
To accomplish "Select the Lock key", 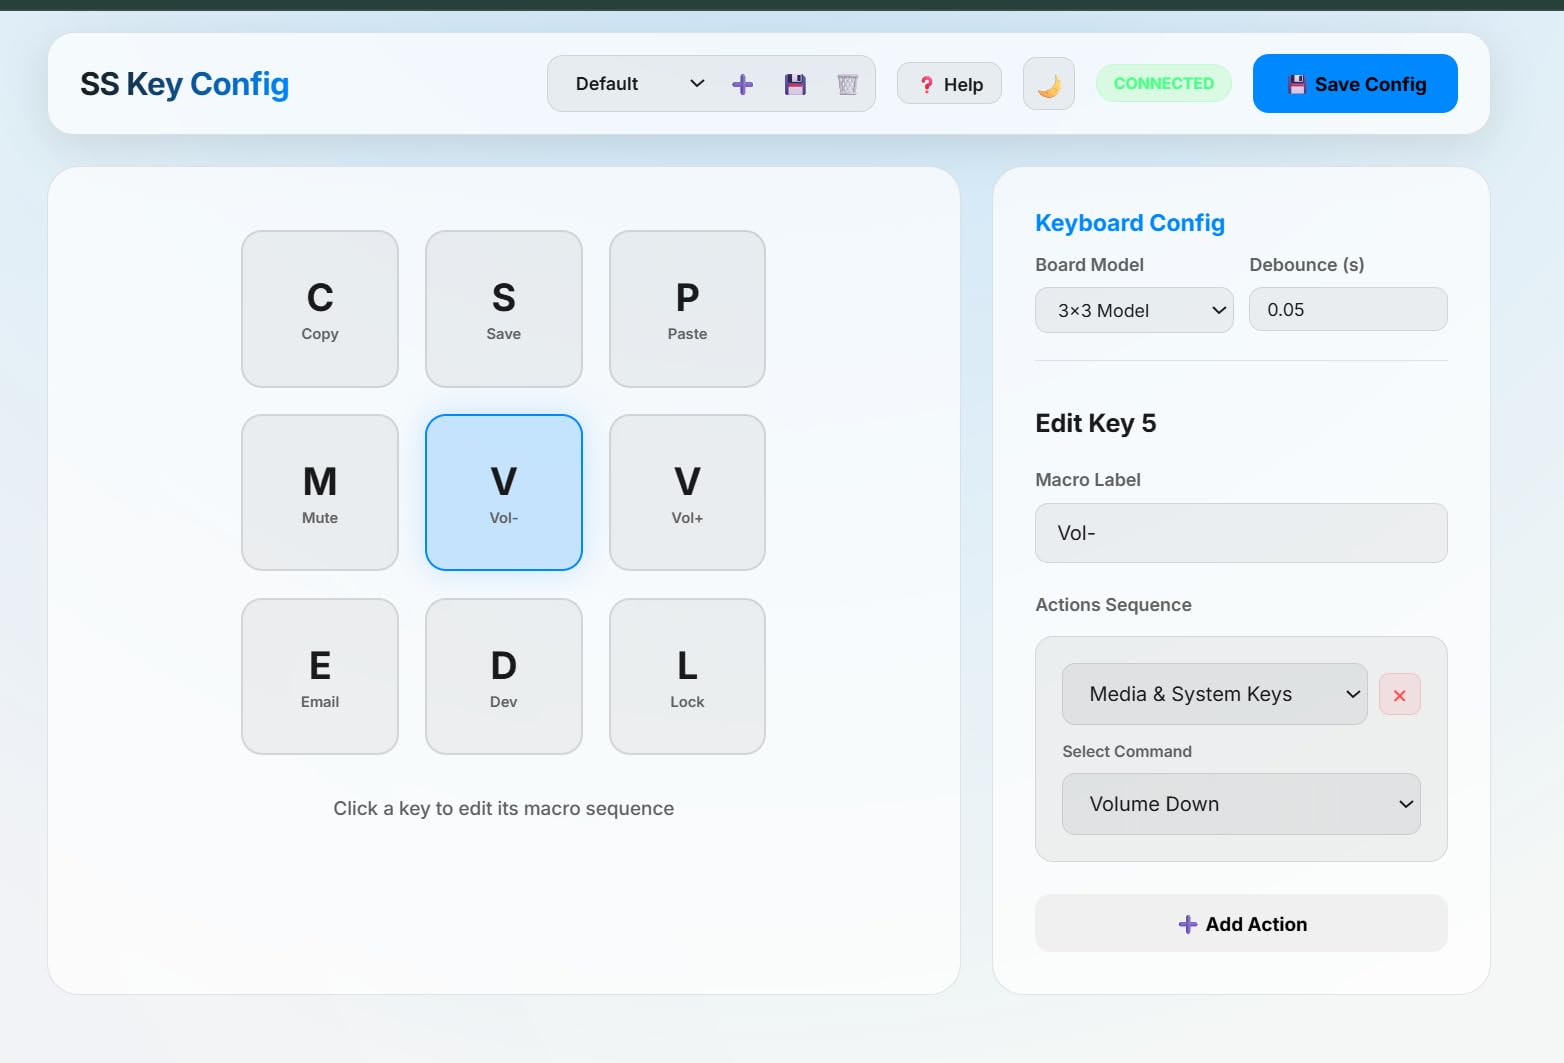I will pyautogui.click(x=687, y=677).
